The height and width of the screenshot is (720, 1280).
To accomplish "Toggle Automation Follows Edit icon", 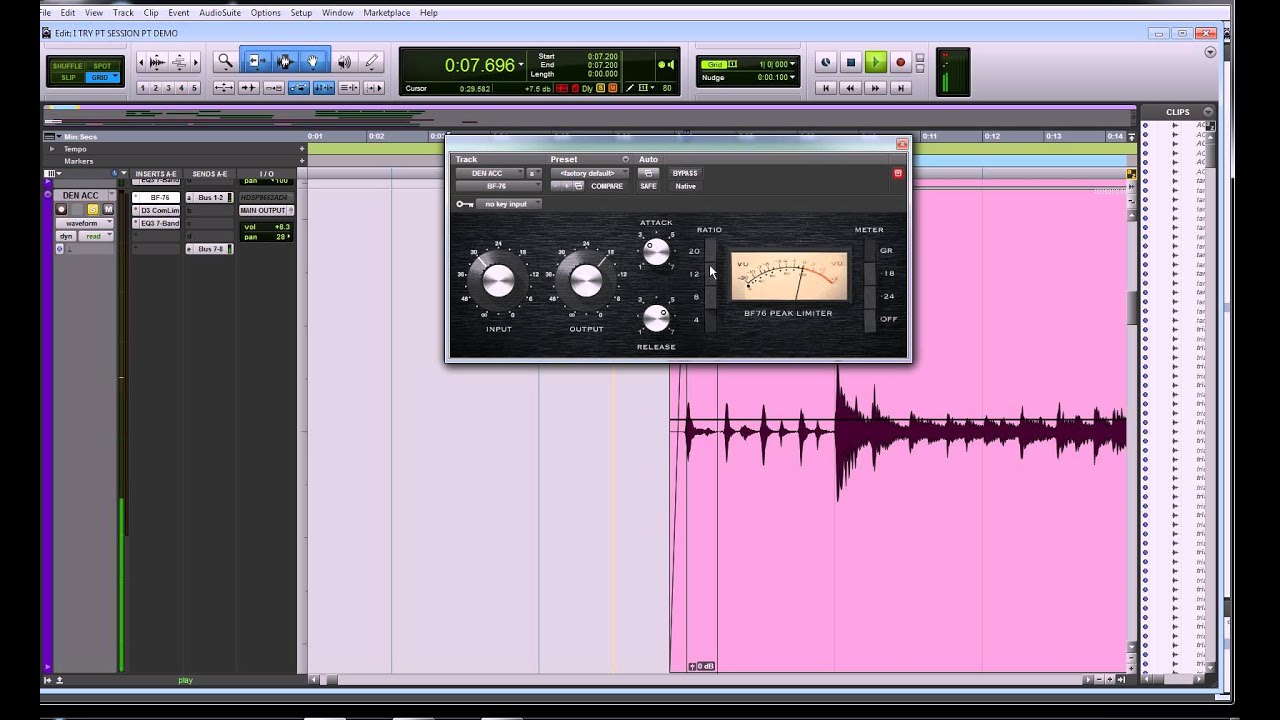I will point(299,88).
